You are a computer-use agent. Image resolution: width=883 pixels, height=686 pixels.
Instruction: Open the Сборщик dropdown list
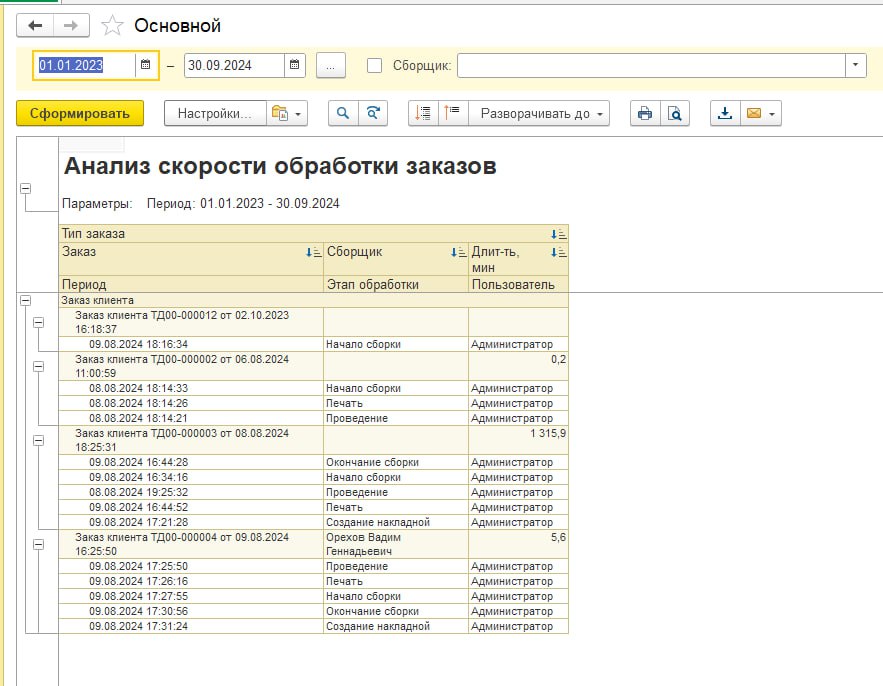[855, 65]
